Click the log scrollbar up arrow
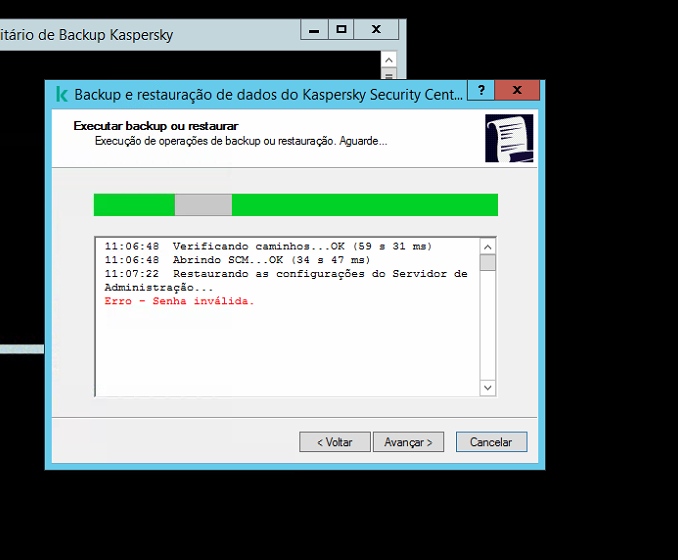 (x=488, y=247)
